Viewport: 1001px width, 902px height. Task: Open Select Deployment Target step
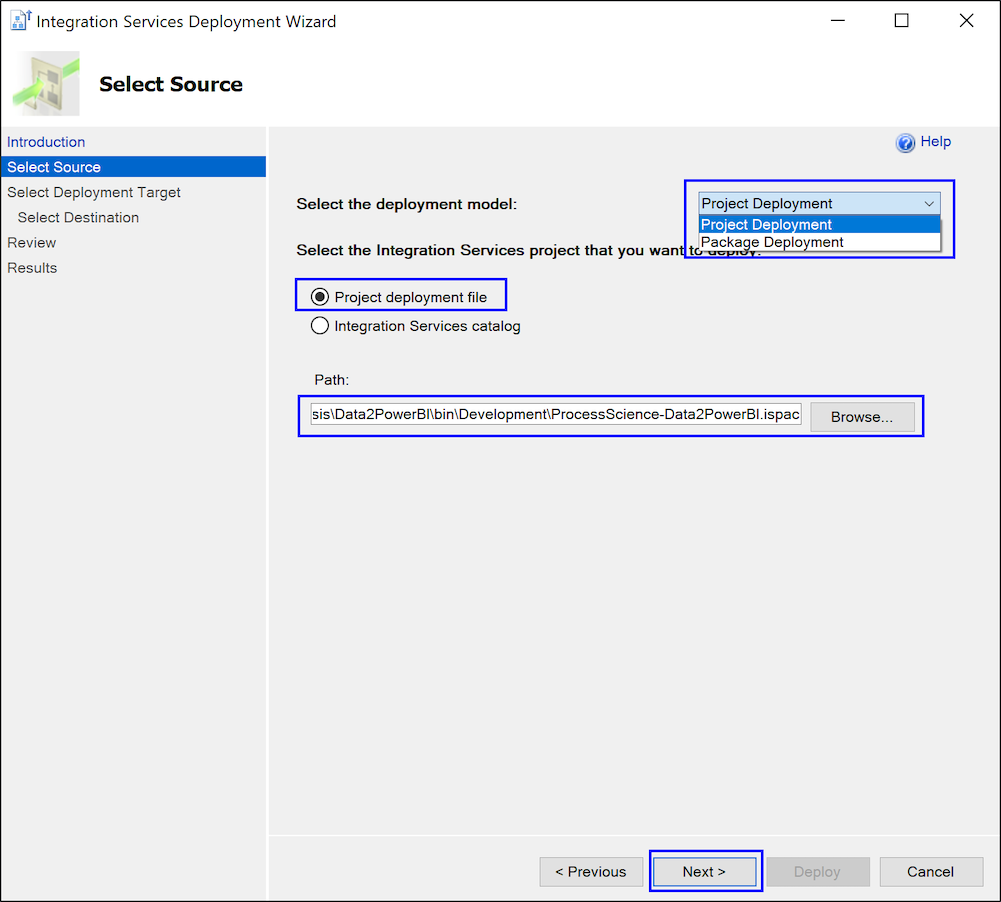click(94, 192)
